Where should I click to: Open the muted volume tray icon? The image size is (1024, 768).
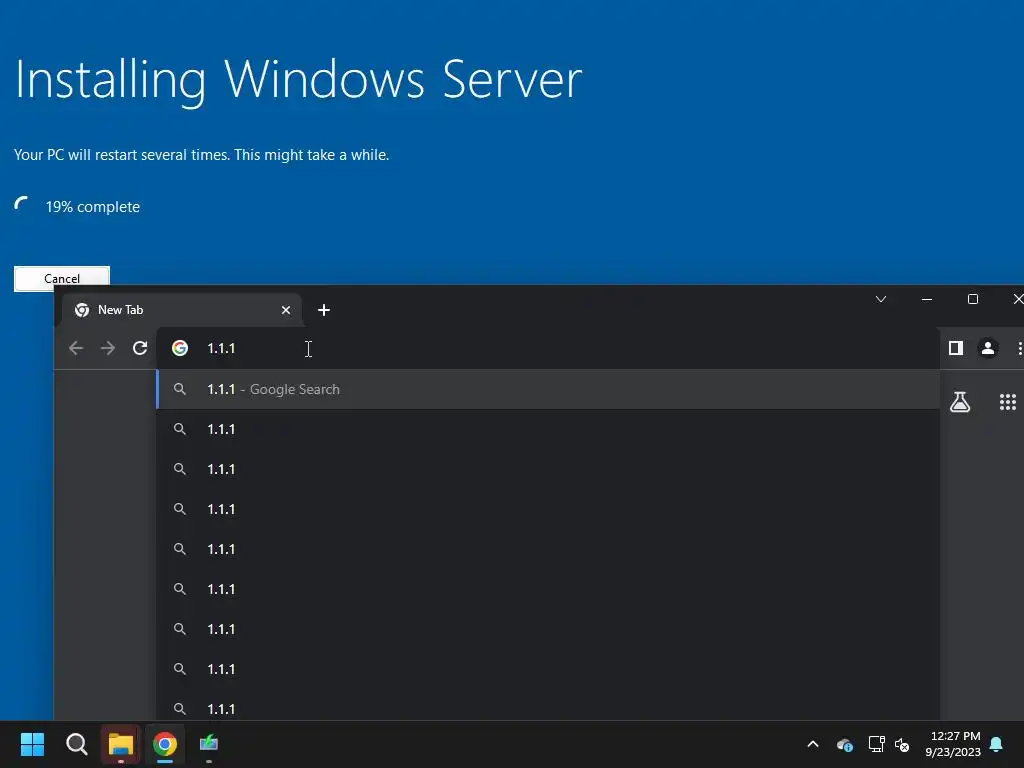tap(903, 744)
